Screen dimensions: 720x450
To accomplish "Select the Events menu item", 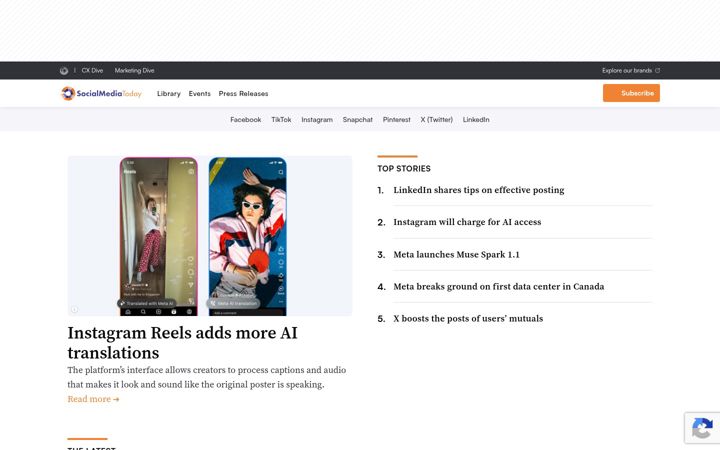I will coord(199,94).
